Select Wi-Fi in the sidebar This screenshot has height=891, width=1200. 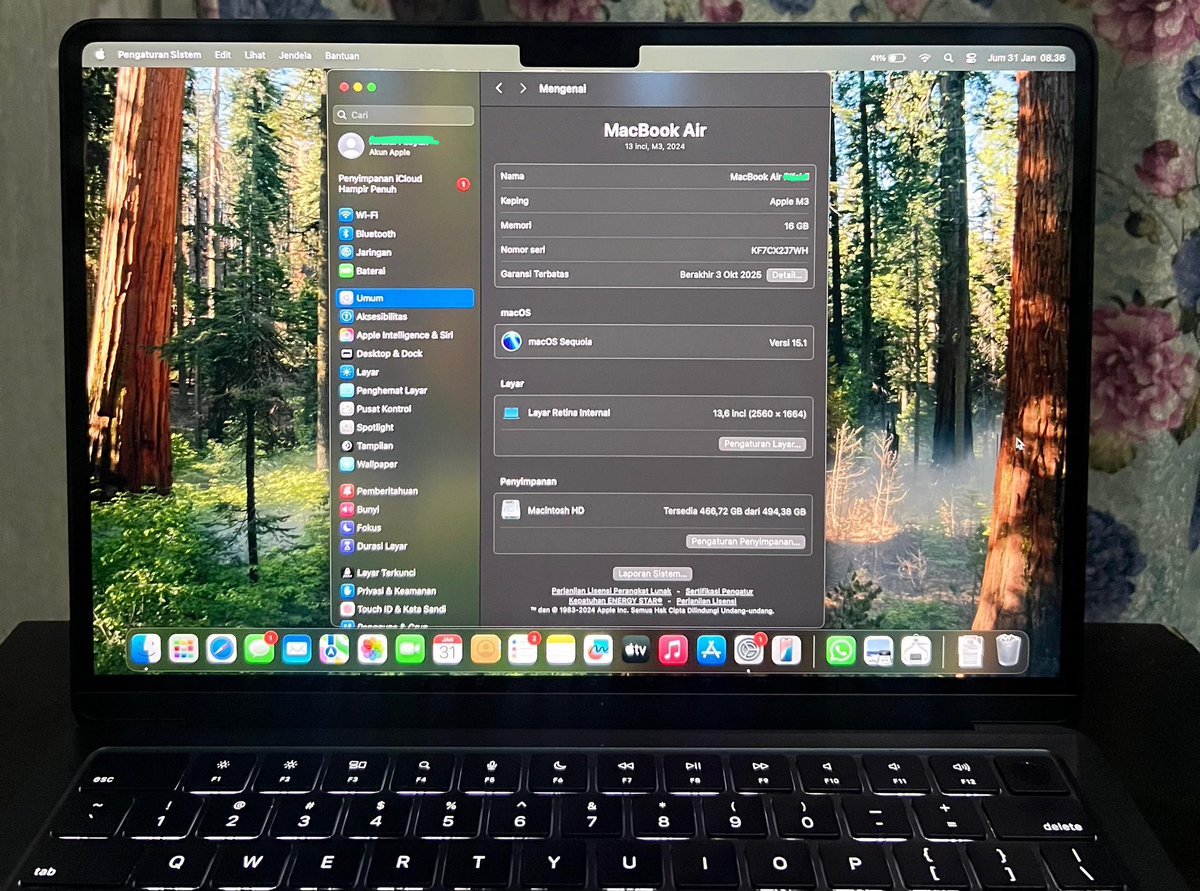click(x=404, y=215)
